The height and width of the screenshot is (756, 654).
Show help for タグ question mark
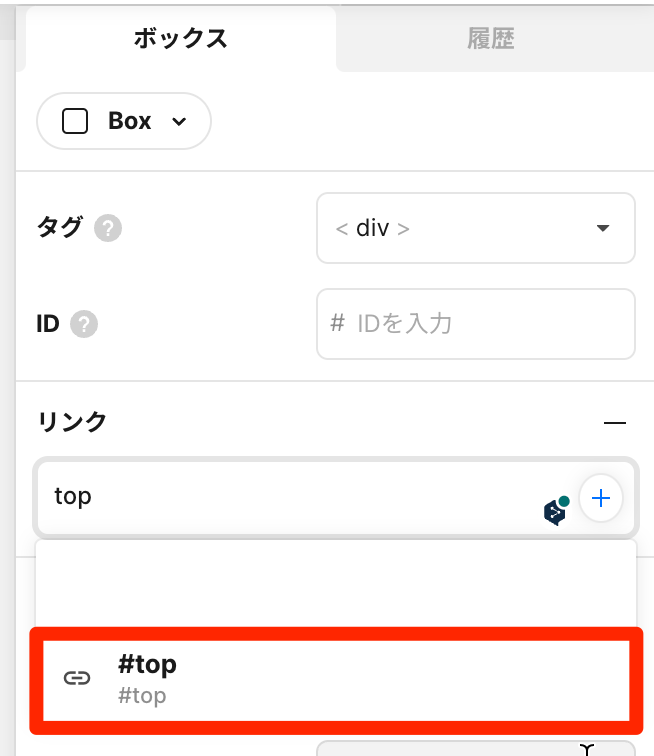pos(108,228)
